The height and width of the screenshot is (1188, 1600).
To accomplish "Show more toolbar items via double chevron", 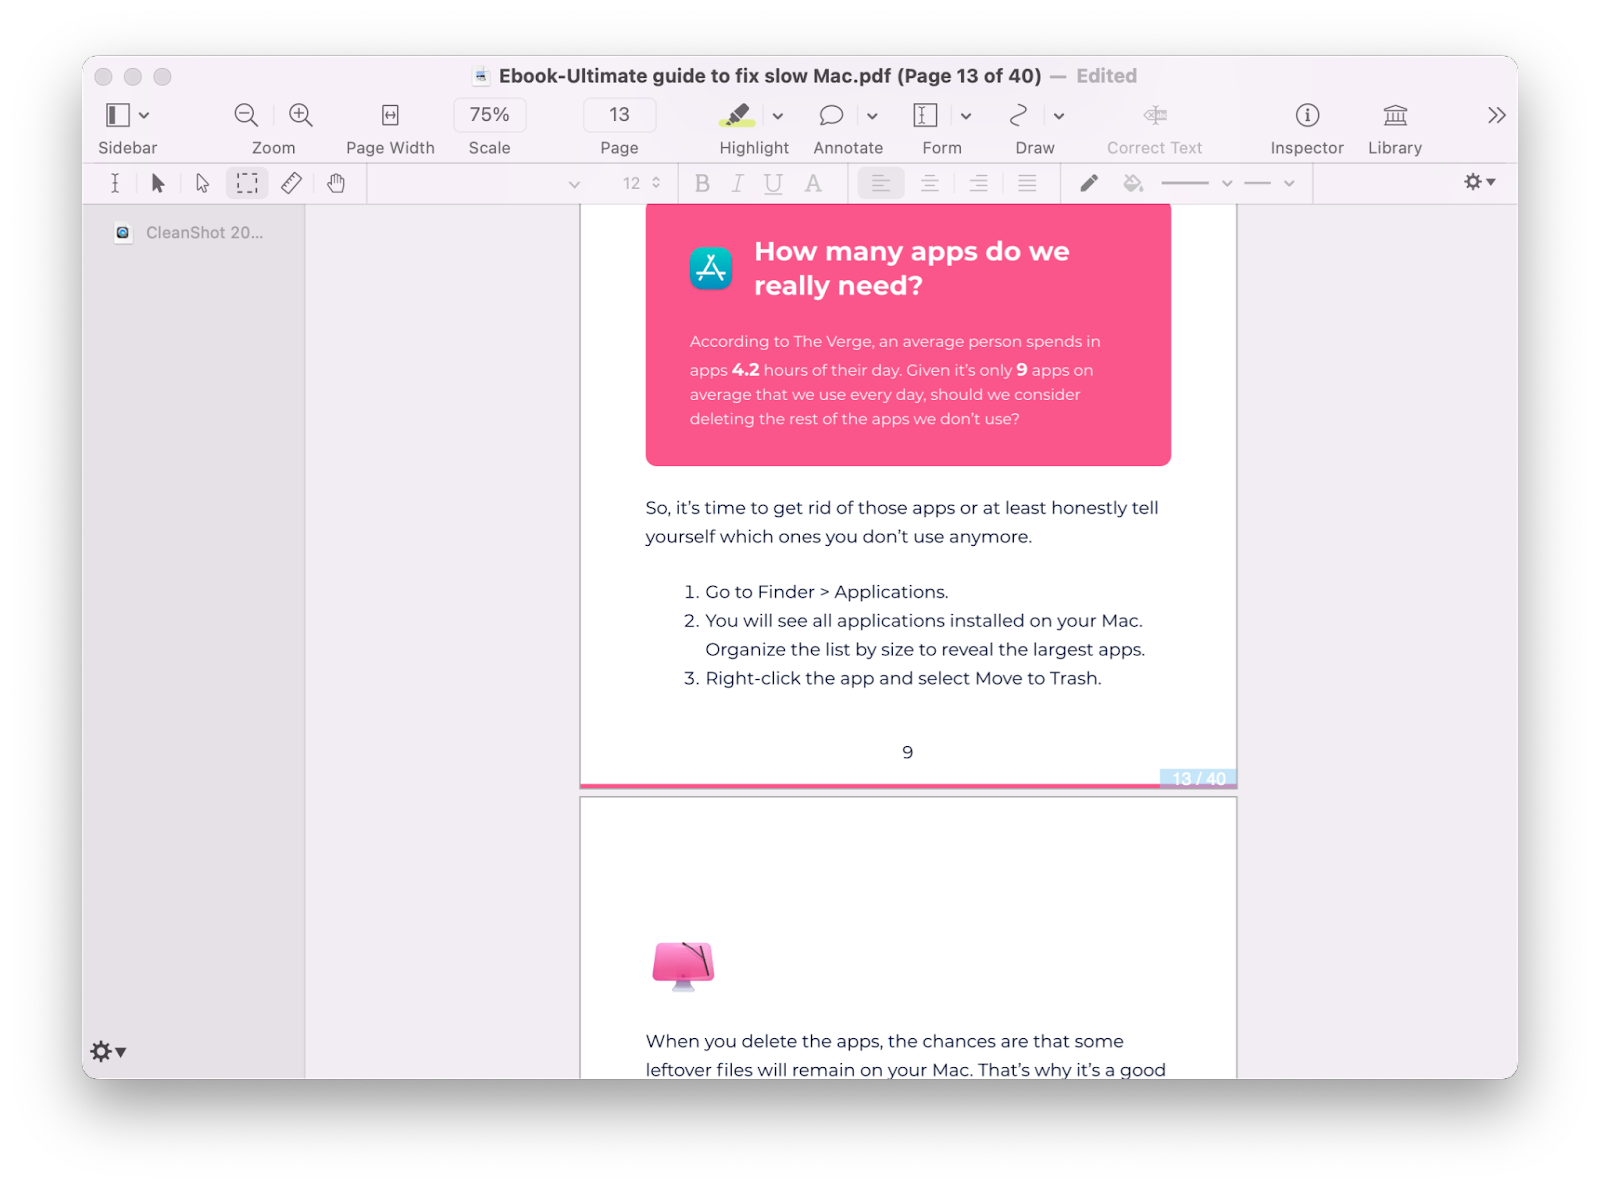I will click(x=1496, y=115).
